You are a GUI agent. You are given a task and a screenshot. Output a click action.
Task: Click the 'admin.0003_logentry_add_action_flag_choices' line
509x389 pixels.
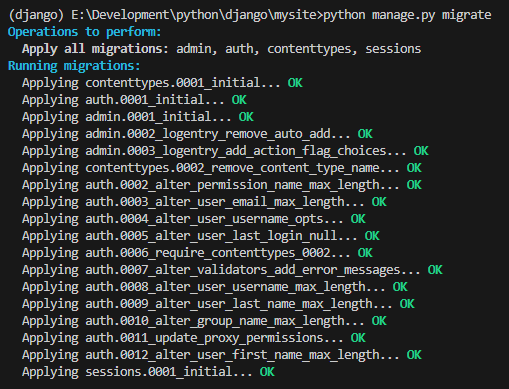pos(225,151)
